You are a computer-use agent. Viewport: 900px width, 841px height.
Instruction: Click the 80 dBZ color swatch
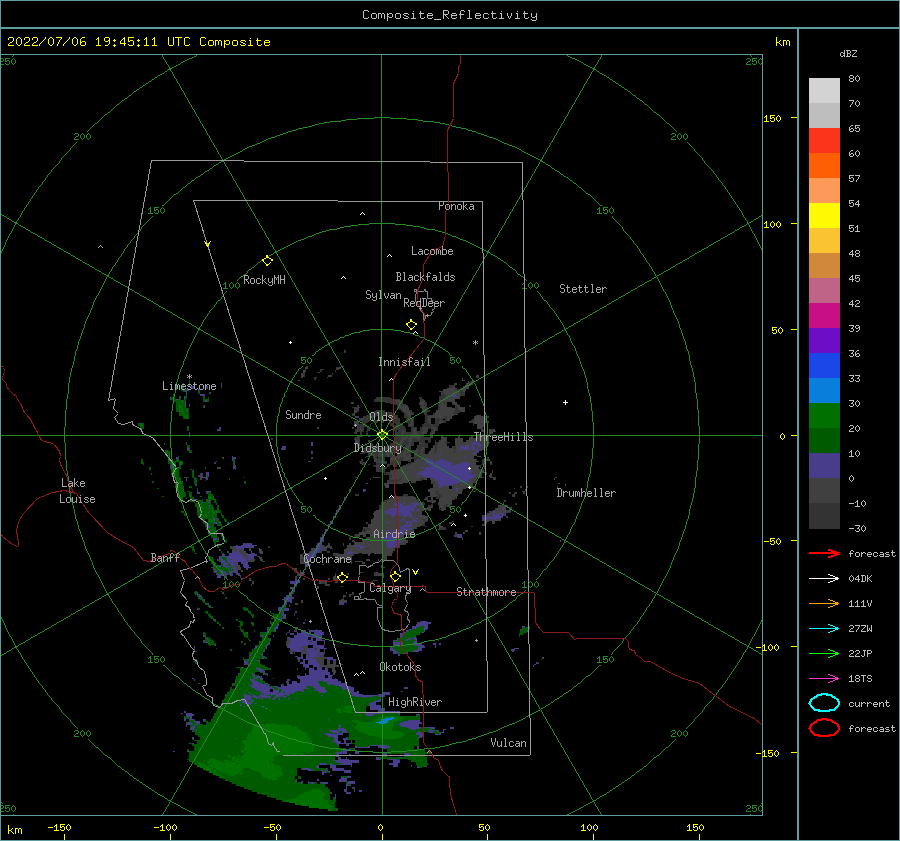tap(824, 90)
